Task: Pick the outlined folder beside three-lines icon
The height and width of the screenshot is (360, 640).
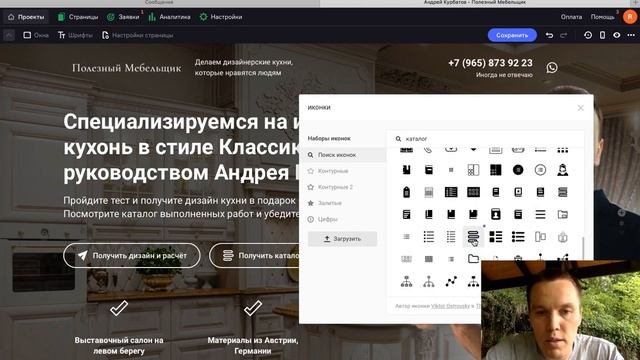Action: coord(562,214)
